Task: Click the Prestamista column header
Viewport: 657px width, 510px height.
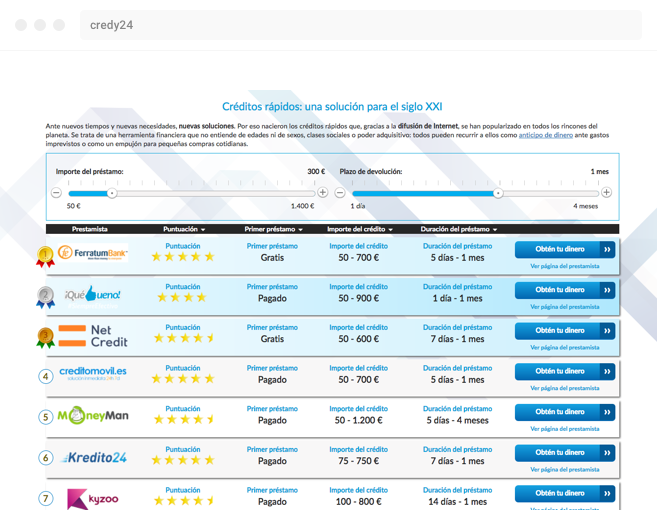Action: click(90, 229)
